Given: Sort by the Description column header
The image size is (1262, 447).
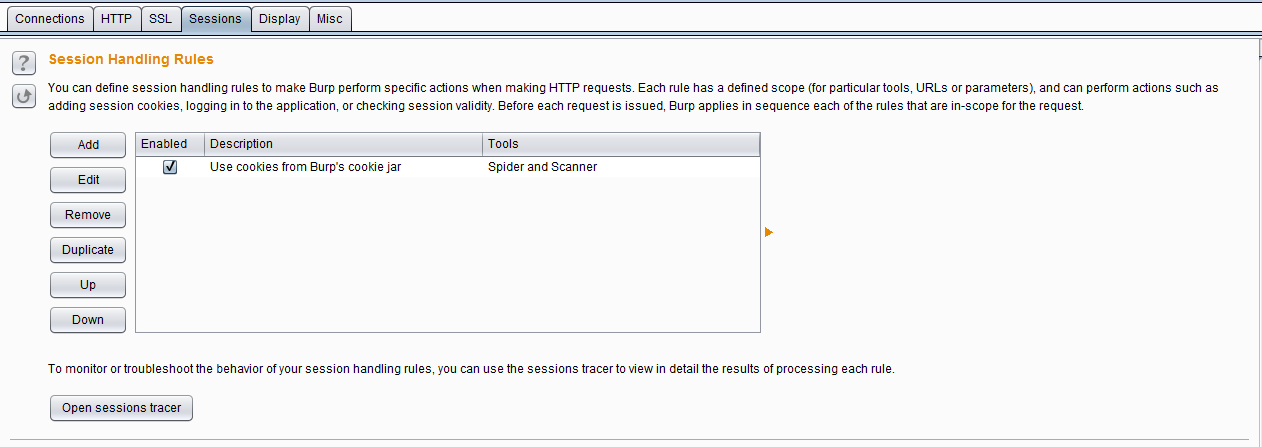Looking at the screenshot, I should (x=343, y=144).
